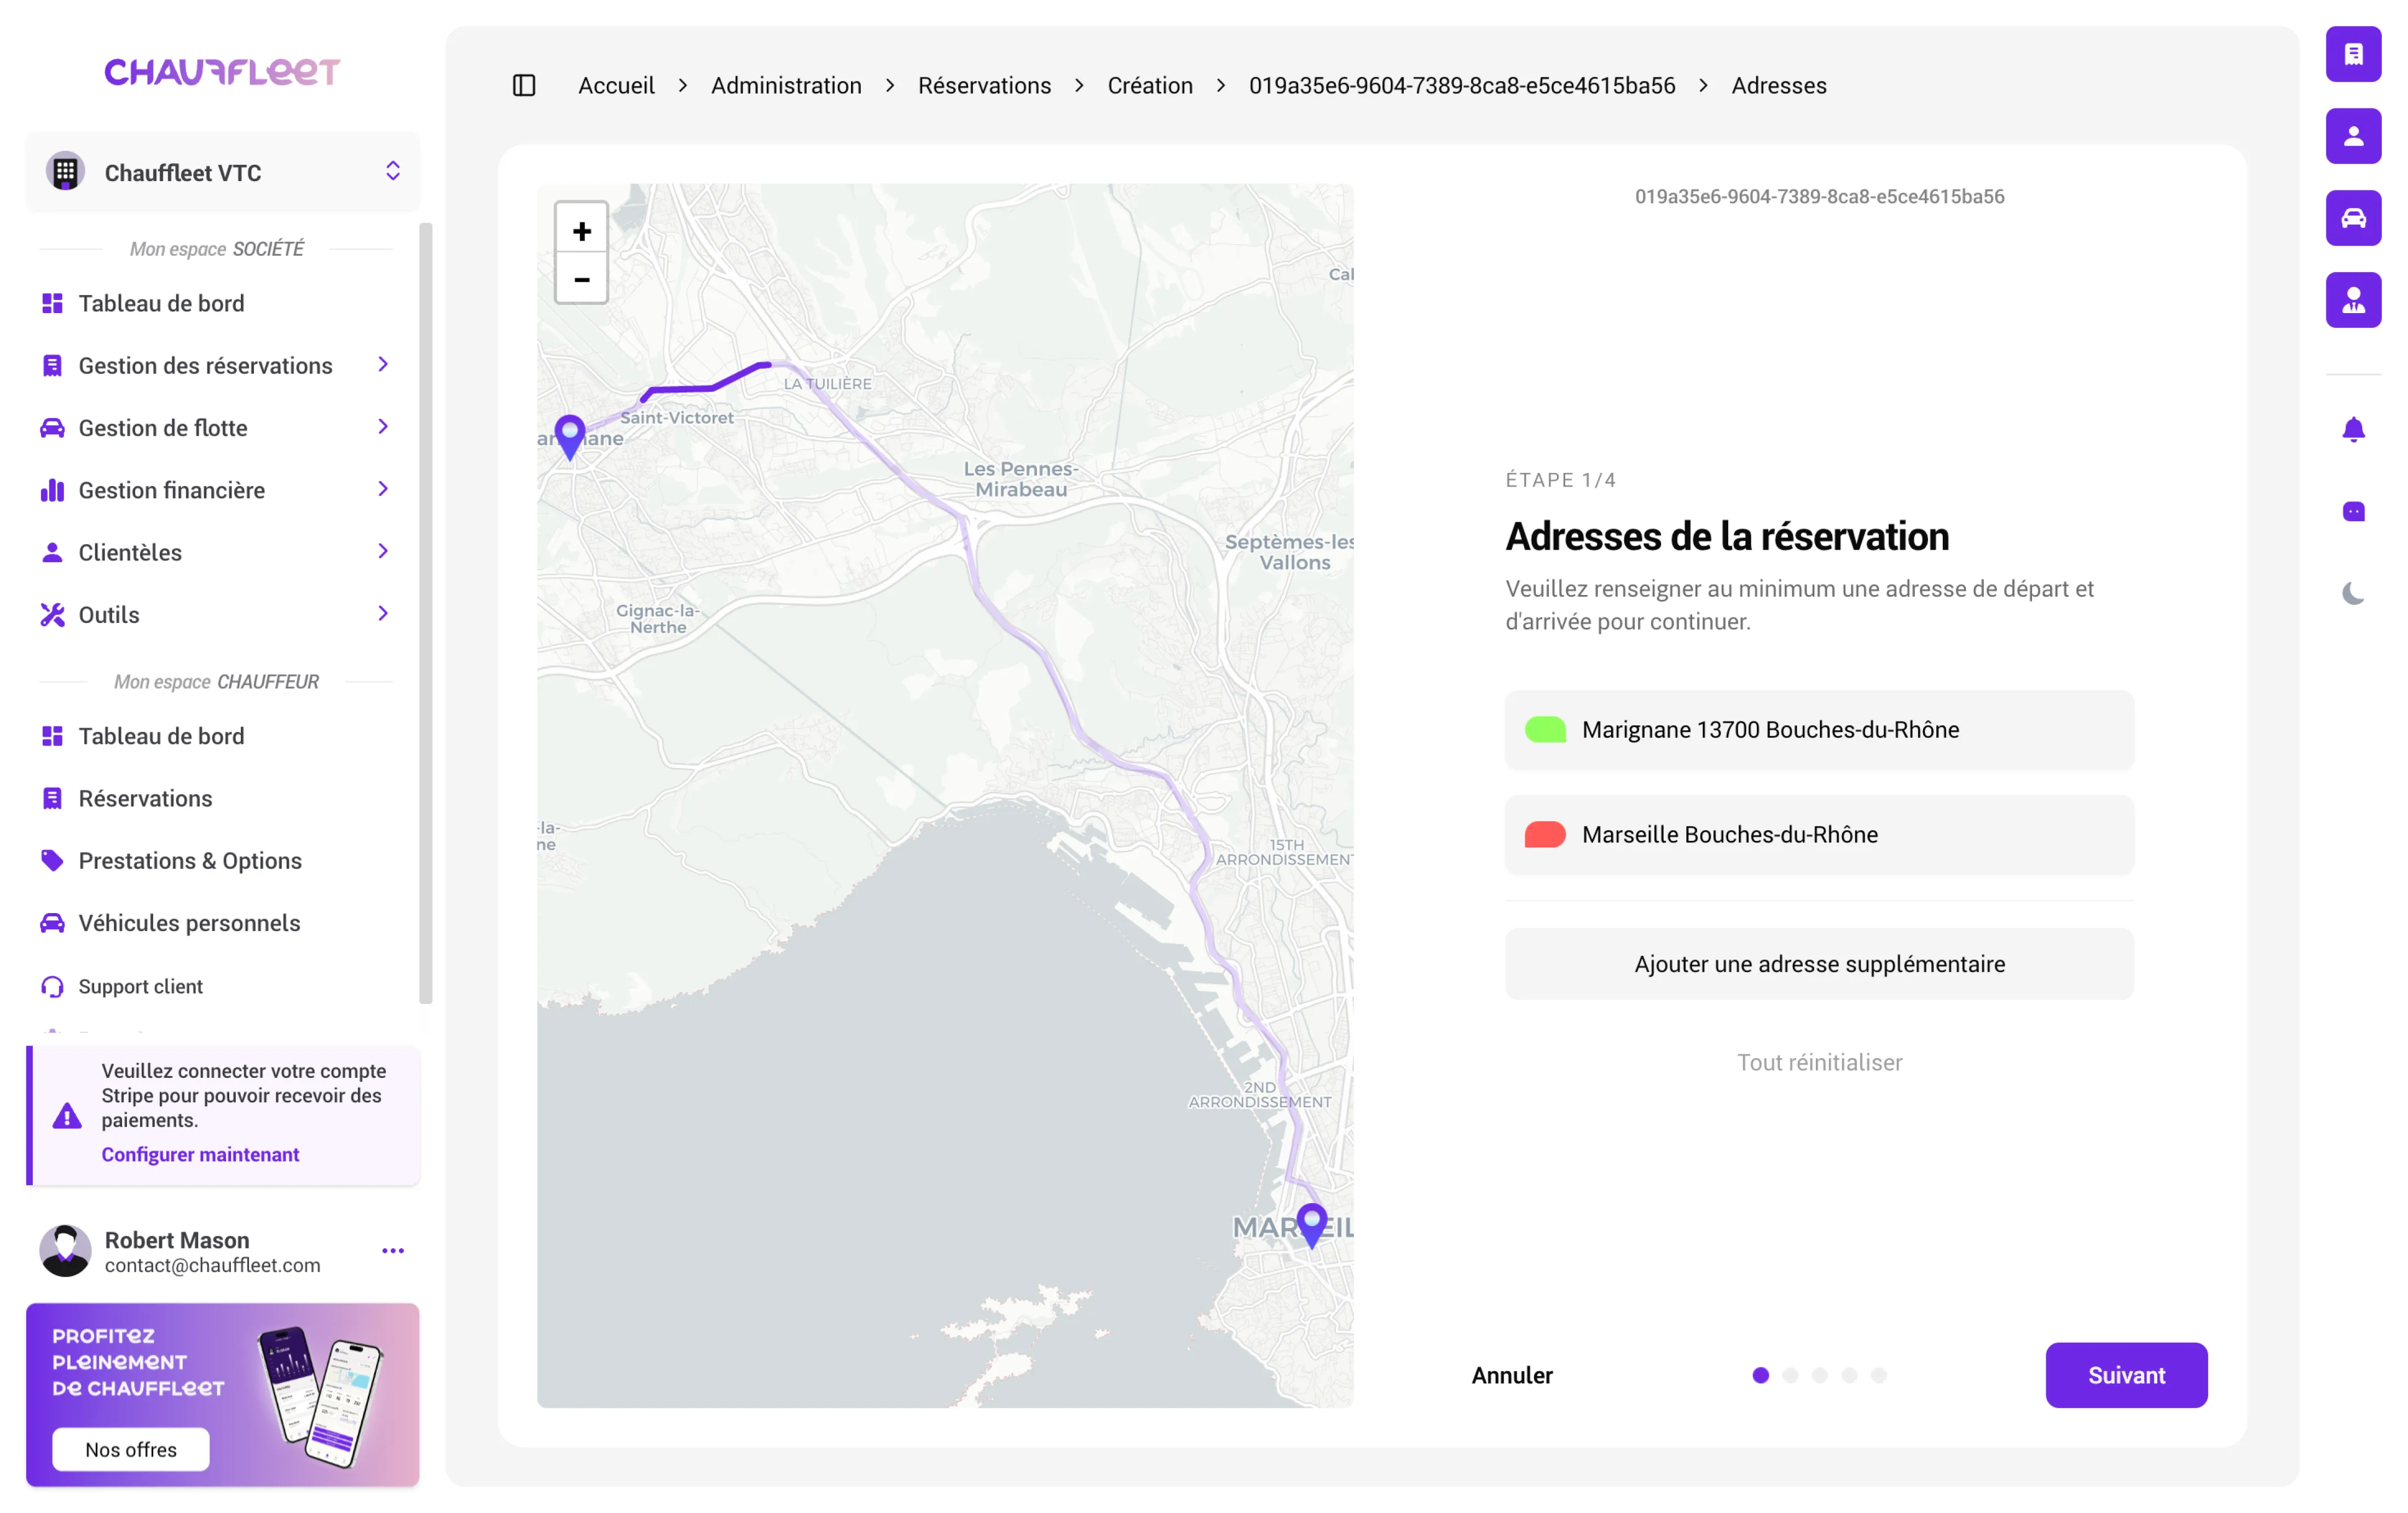The height and width of the screenshot is (1513, 2408).
Task: Toggle the sidebar panel icon
Action: point(524,86)
